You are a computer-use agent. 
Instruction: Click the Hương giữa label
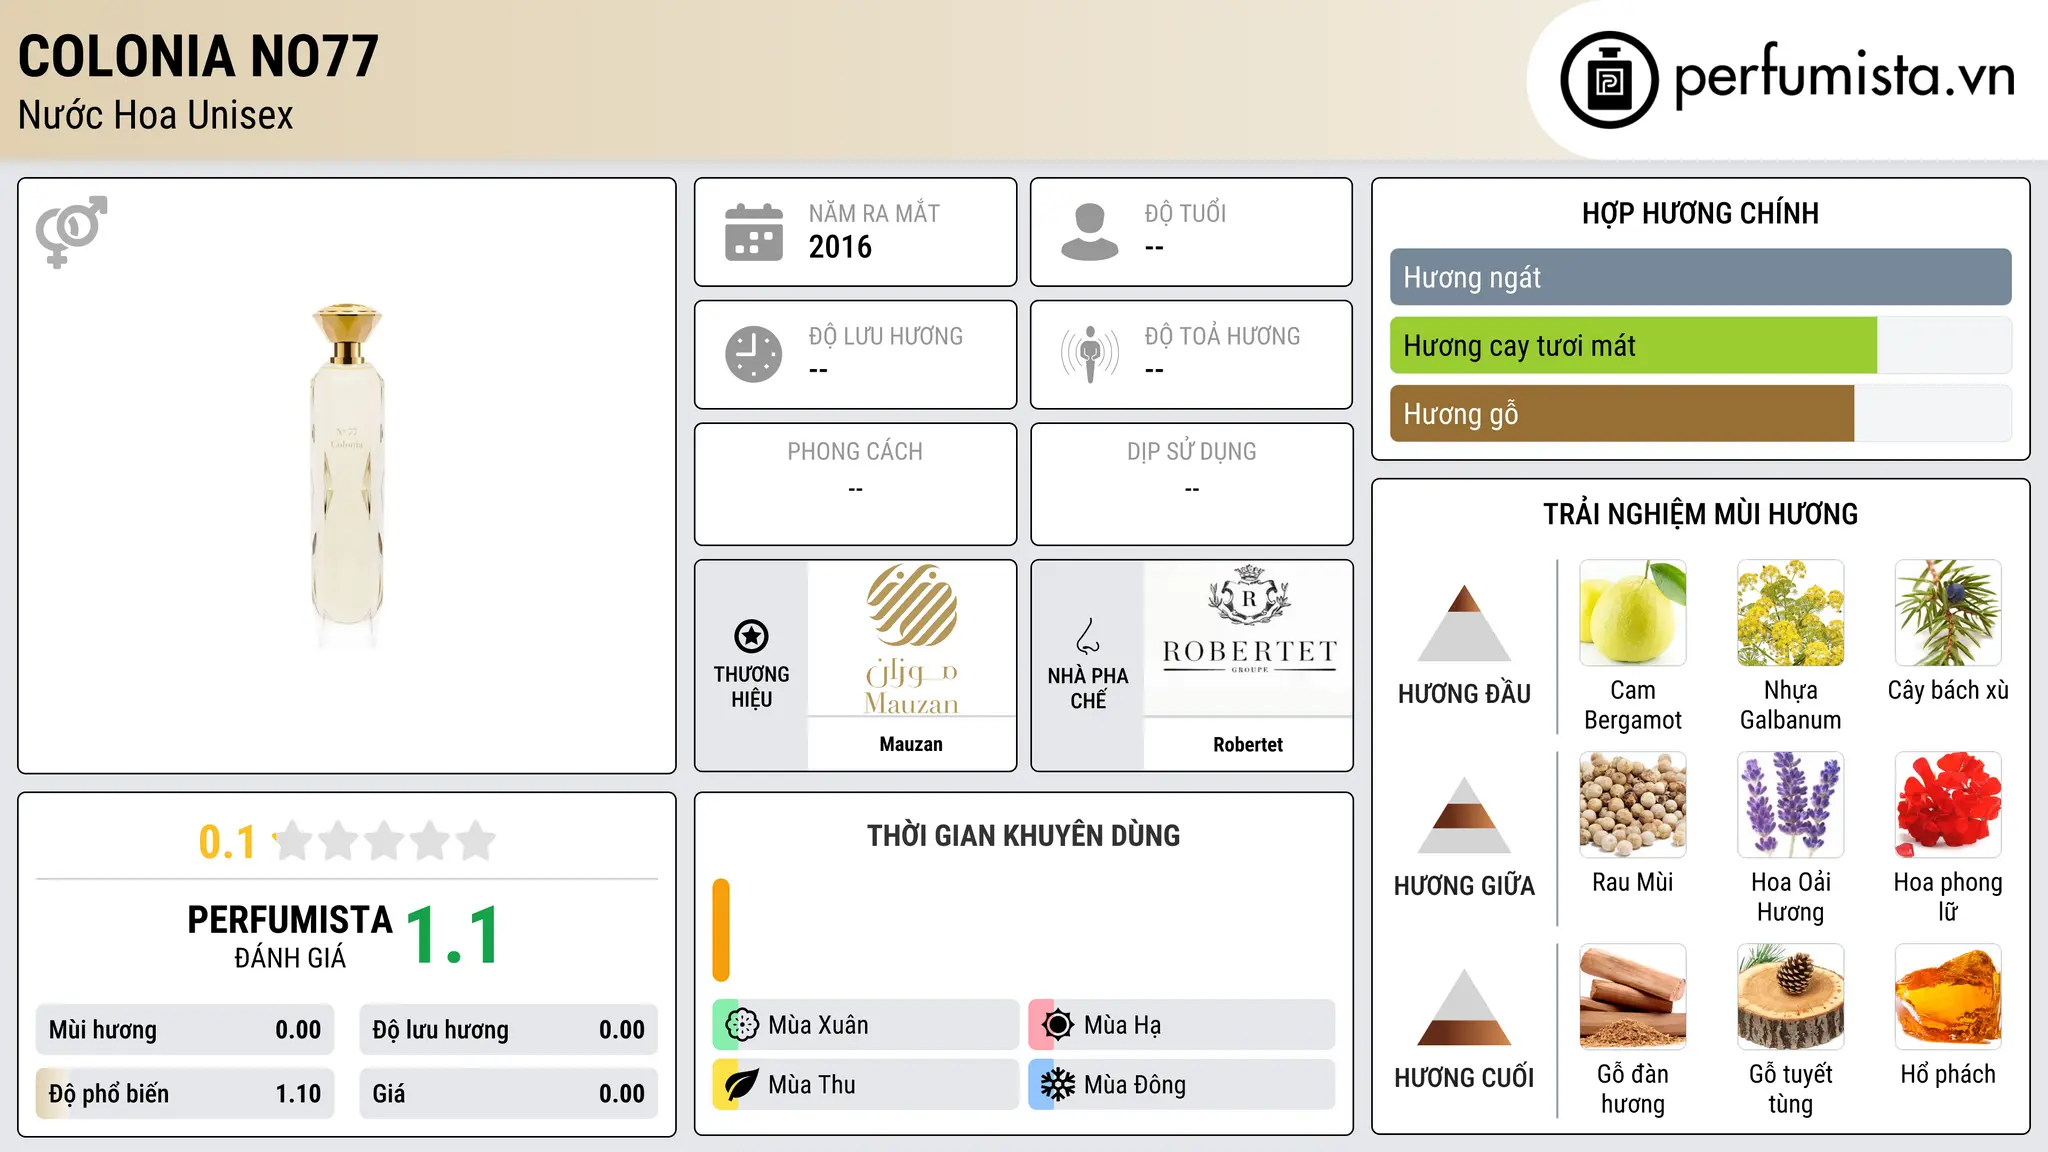[x=1464, y=886]
